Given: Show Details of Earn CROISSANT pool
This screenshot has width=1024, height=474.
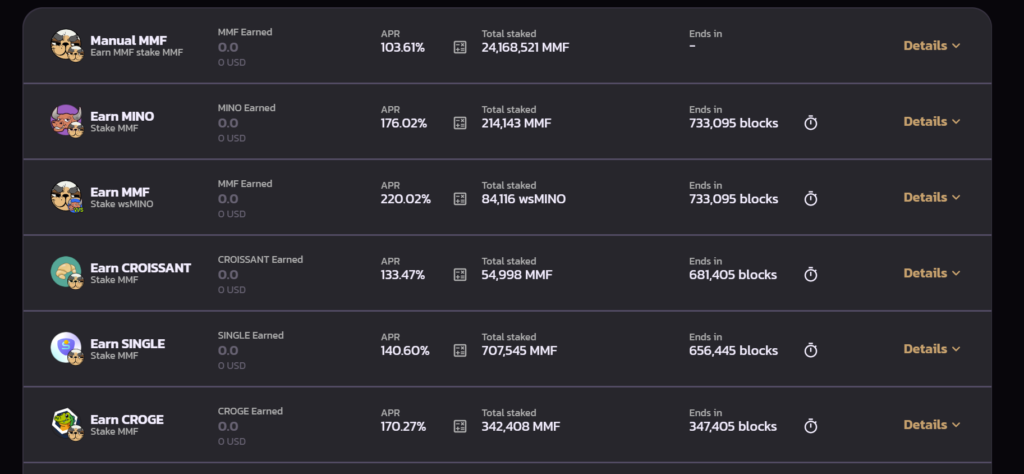Looking at the screenshot, I should click(931, 273).
